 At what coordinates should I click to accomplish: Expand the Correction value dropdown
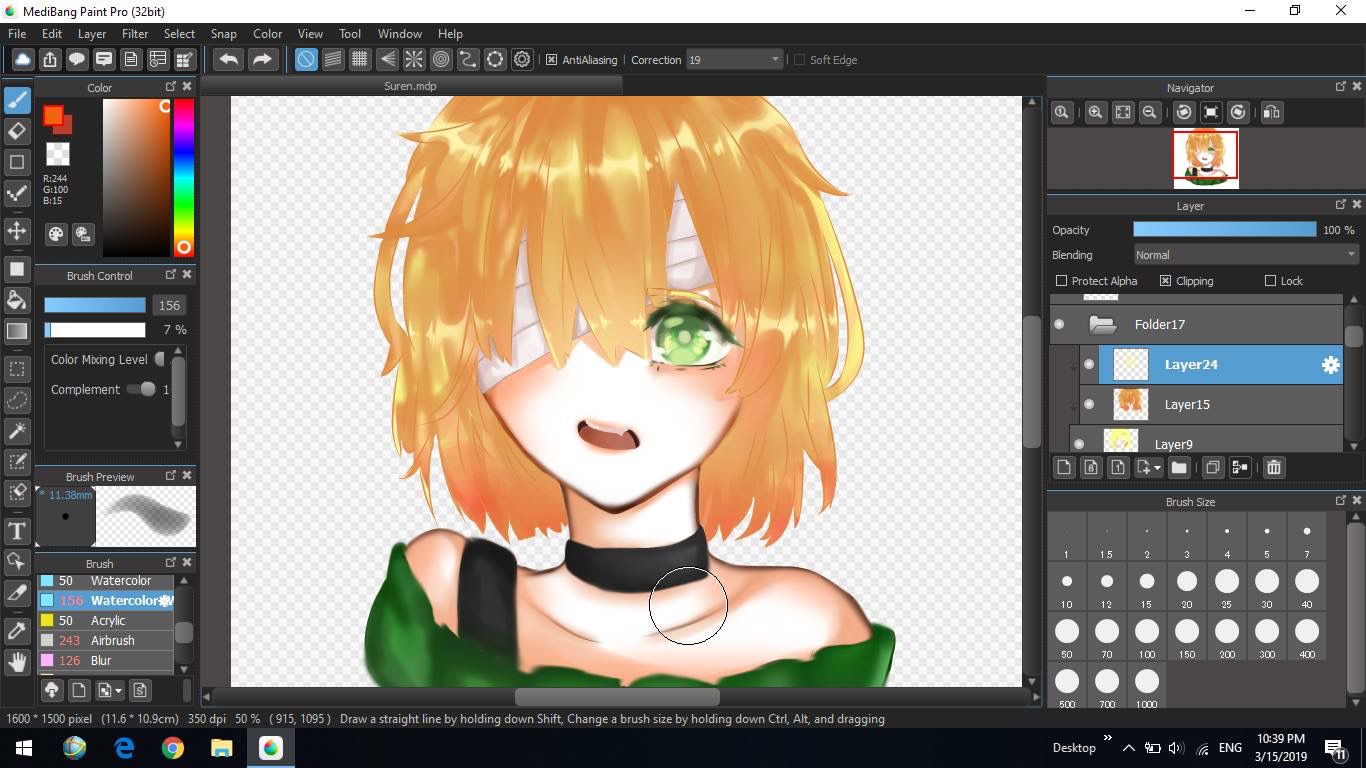tap(775, 60)
